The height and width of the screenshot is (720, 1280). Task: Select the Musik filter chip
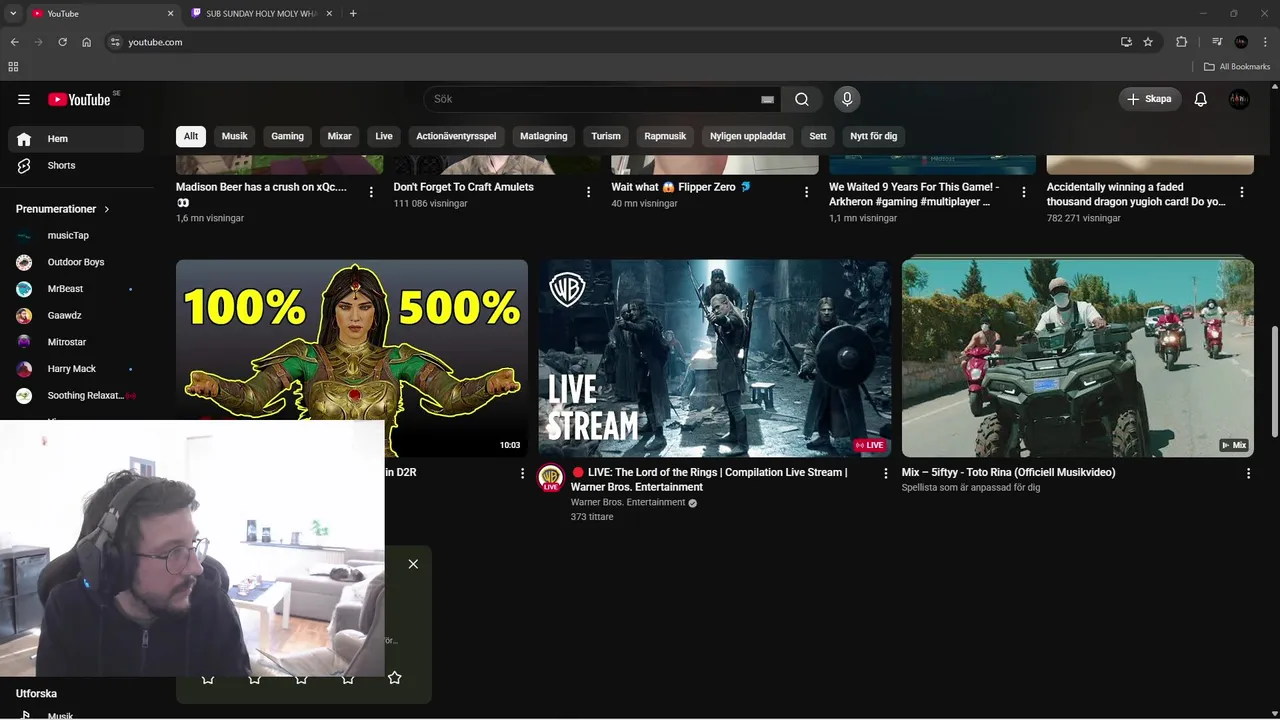(235, 136)
